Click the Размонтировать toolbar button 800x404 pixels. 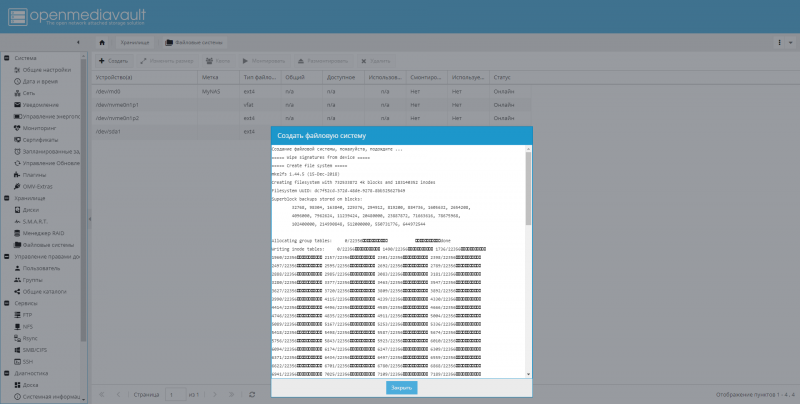[323, 61]
